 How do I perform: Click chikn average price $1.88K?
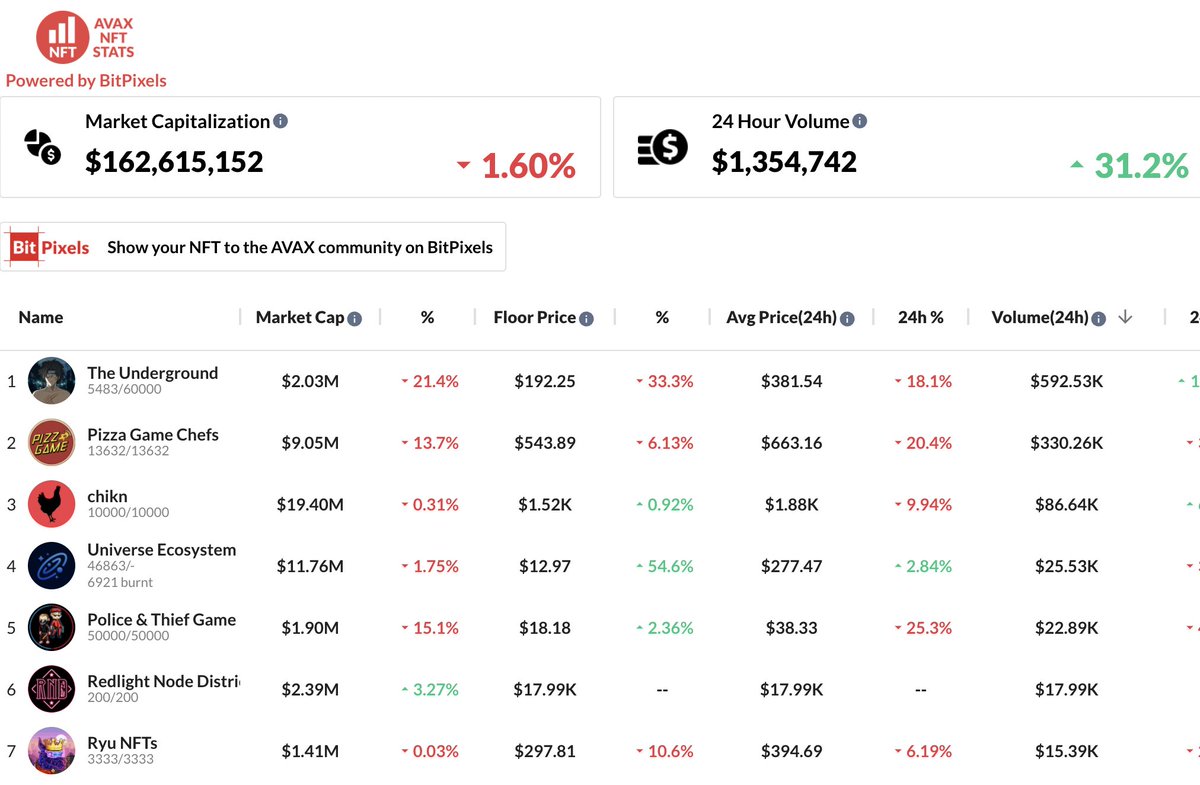791,504
